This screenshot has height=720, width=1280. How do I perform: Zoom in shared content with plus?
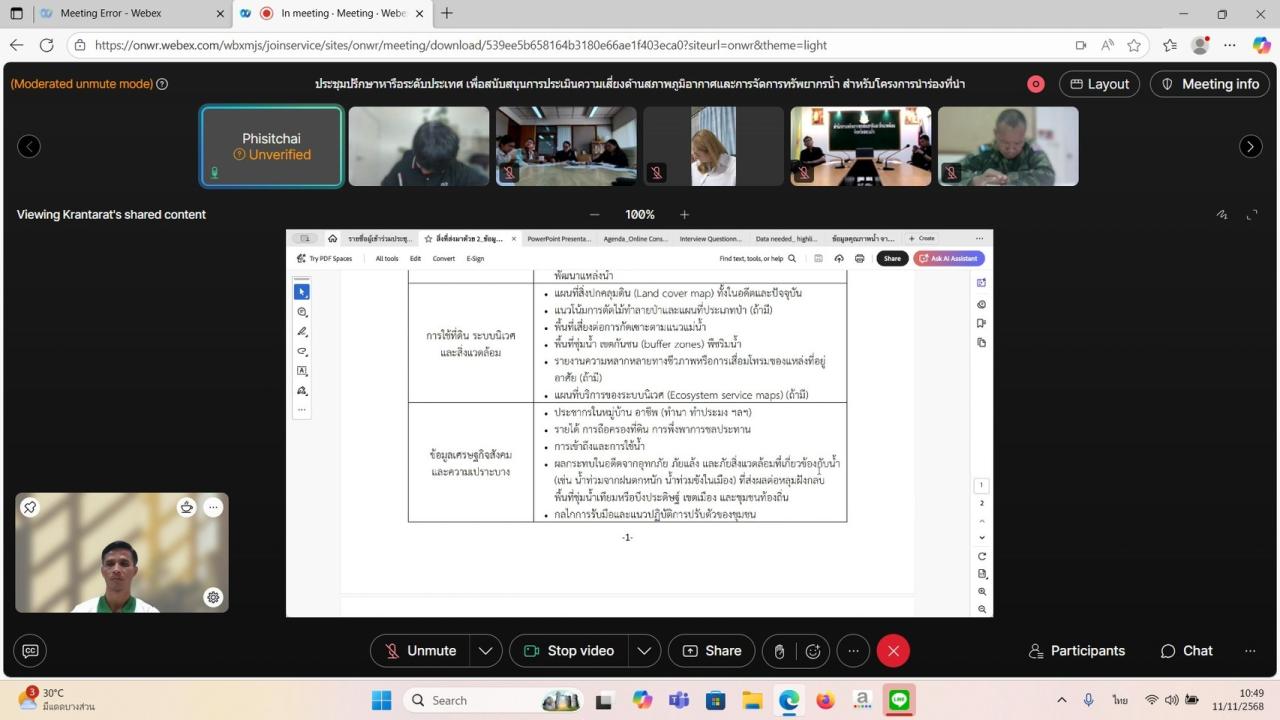pyautogui.click(x=685, y=214)
